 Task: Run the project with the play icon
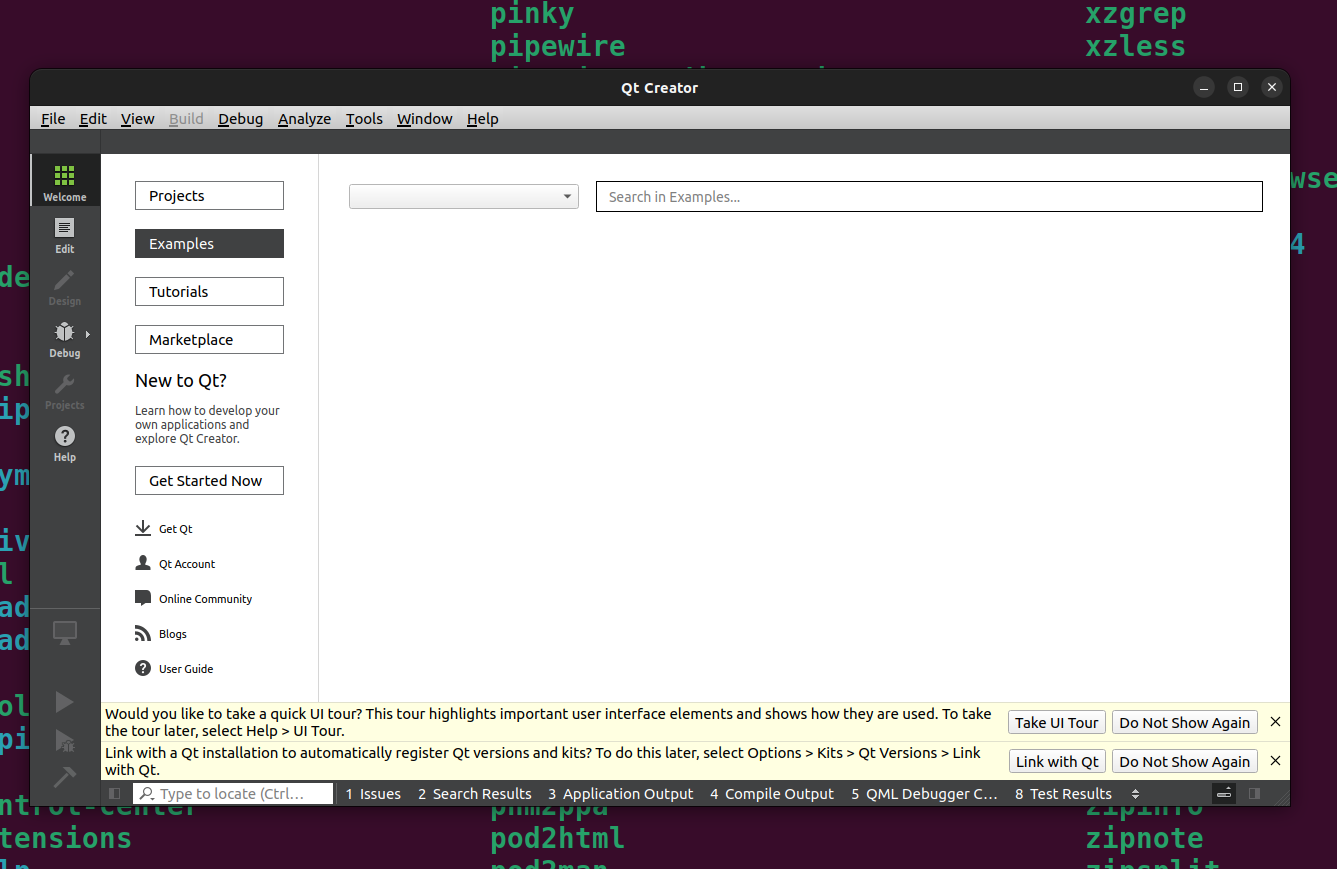pos(64,702)
